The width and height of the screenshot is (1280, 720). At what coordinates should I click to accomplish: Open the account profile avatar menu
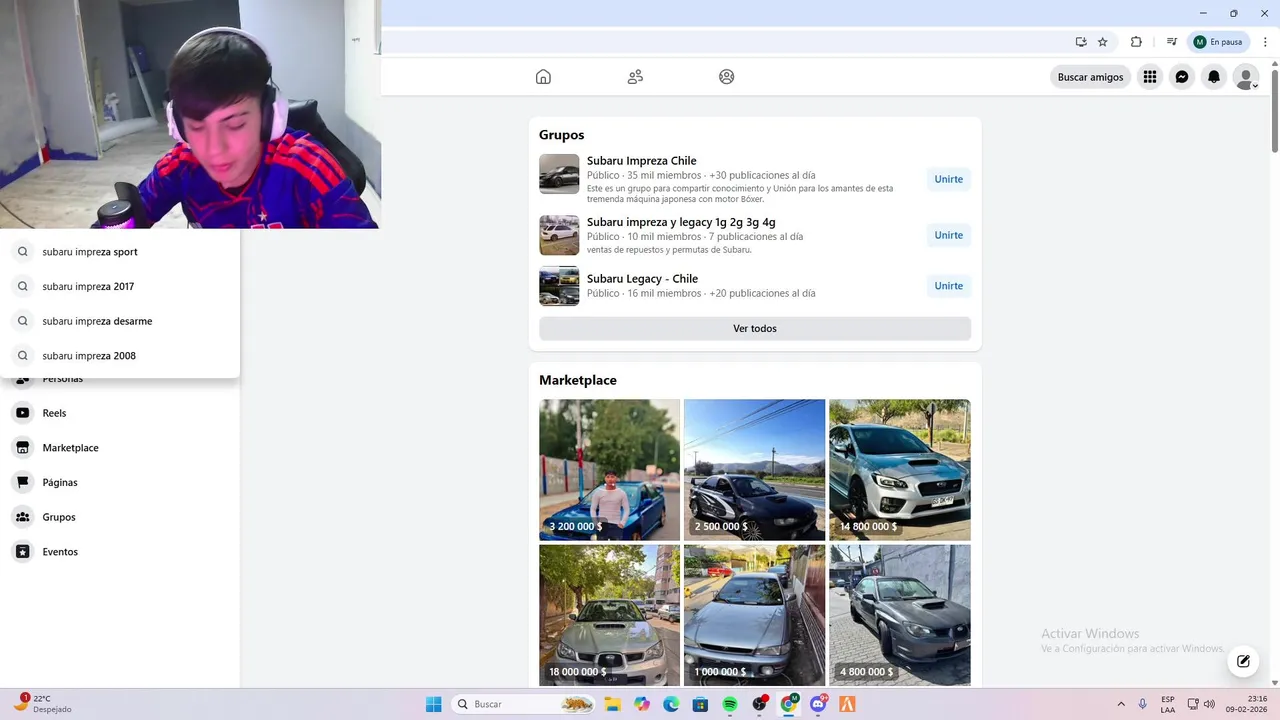point(1246,77)
